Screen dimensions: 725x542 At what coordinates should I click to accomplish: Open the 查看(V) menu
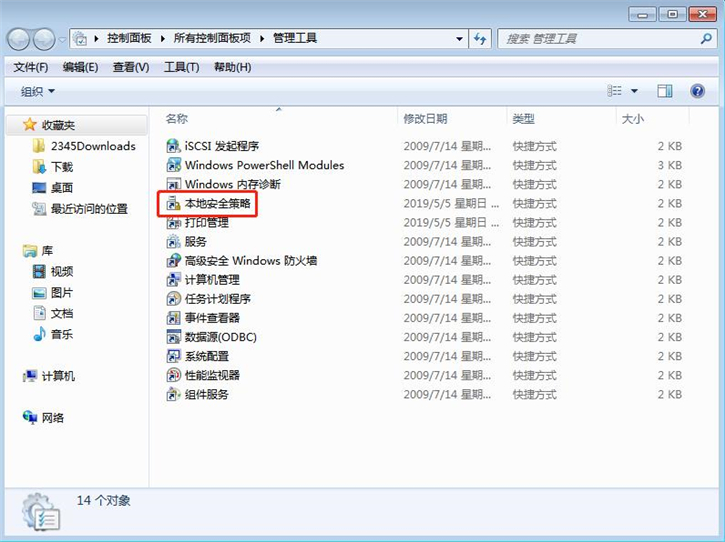(x=131, y=67)
